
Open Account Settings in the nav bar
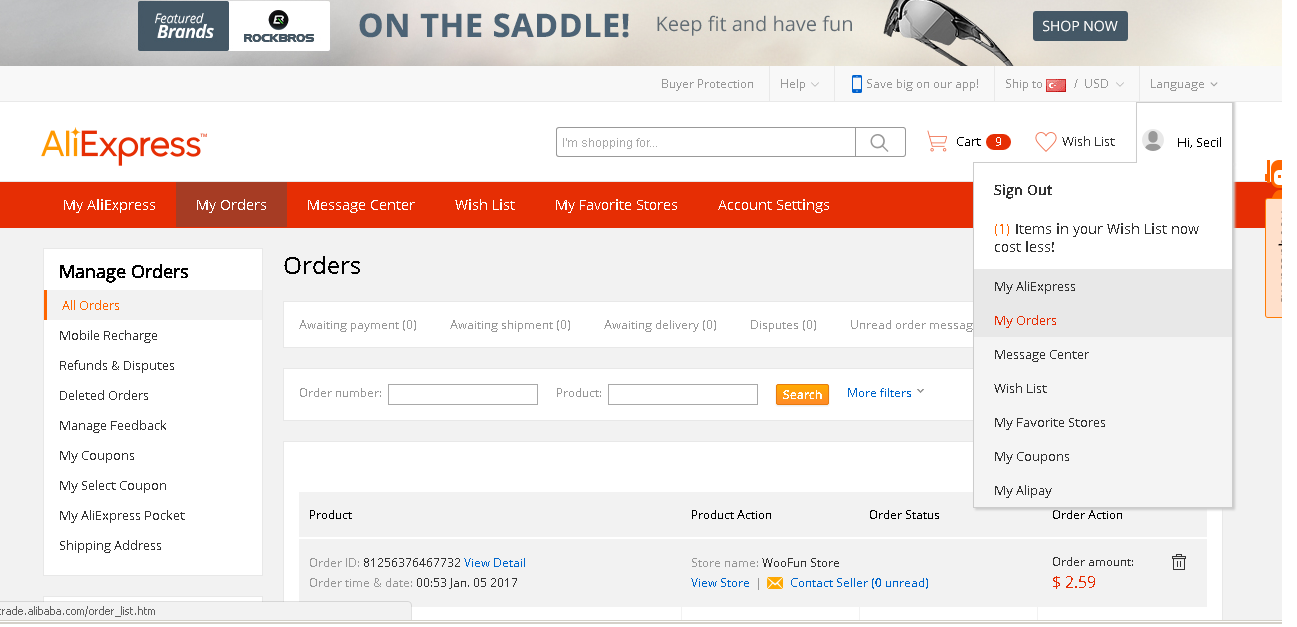(x=773, y=205)
